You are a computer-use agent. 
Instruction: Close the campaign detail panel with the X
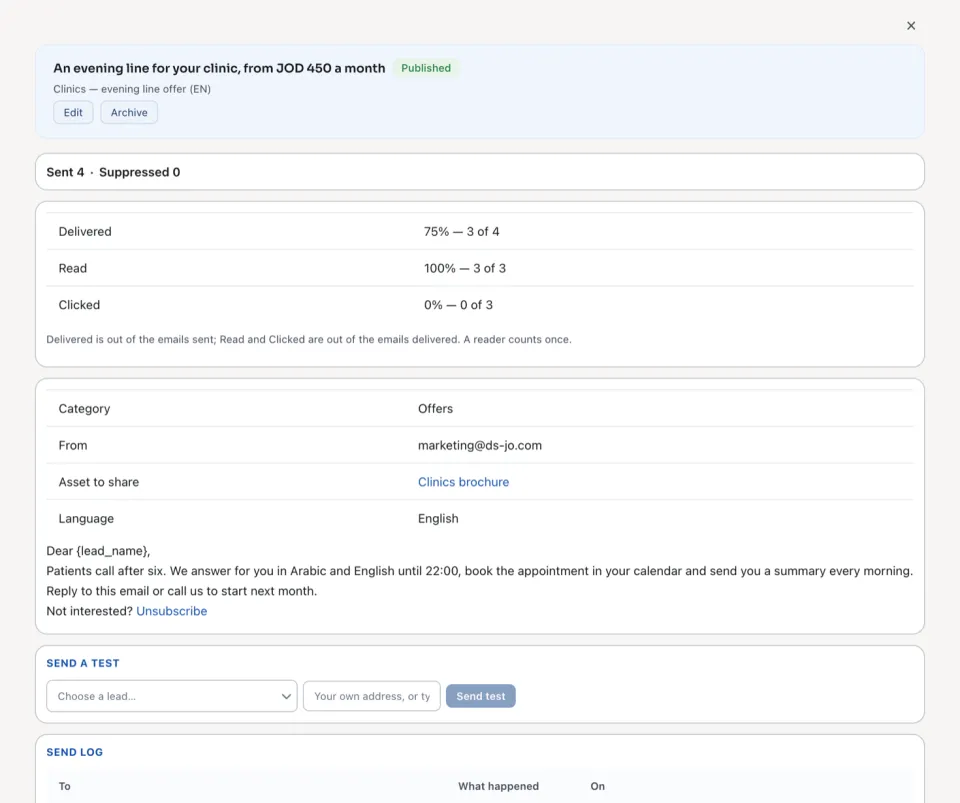coord(911,26)
